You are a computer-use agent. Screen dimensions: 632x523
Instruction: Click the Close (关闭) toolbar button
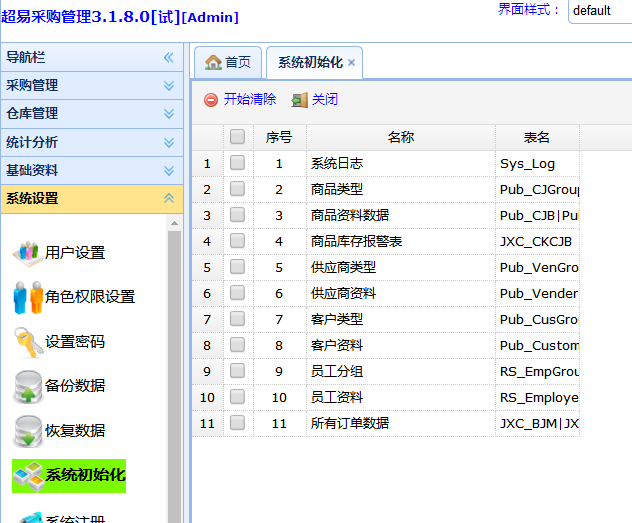tap(314, 99)
